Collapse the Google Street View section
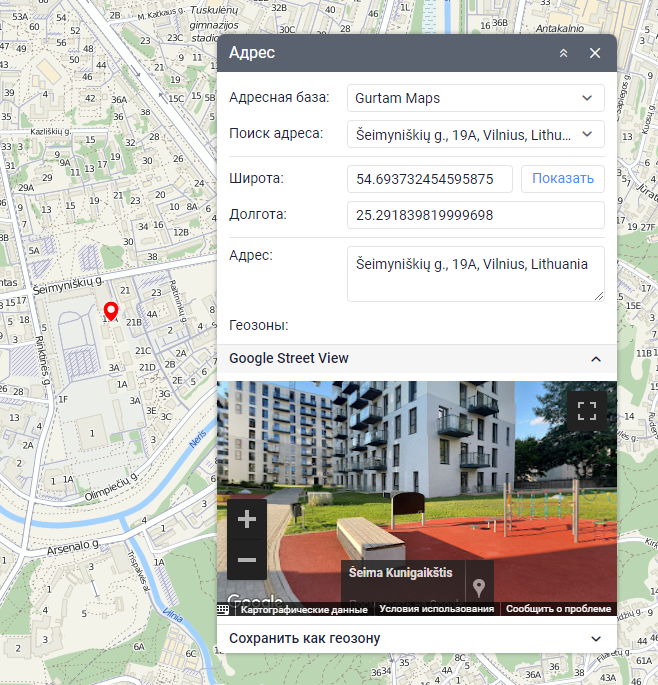658x685 pixels. [x=596, y=358]
